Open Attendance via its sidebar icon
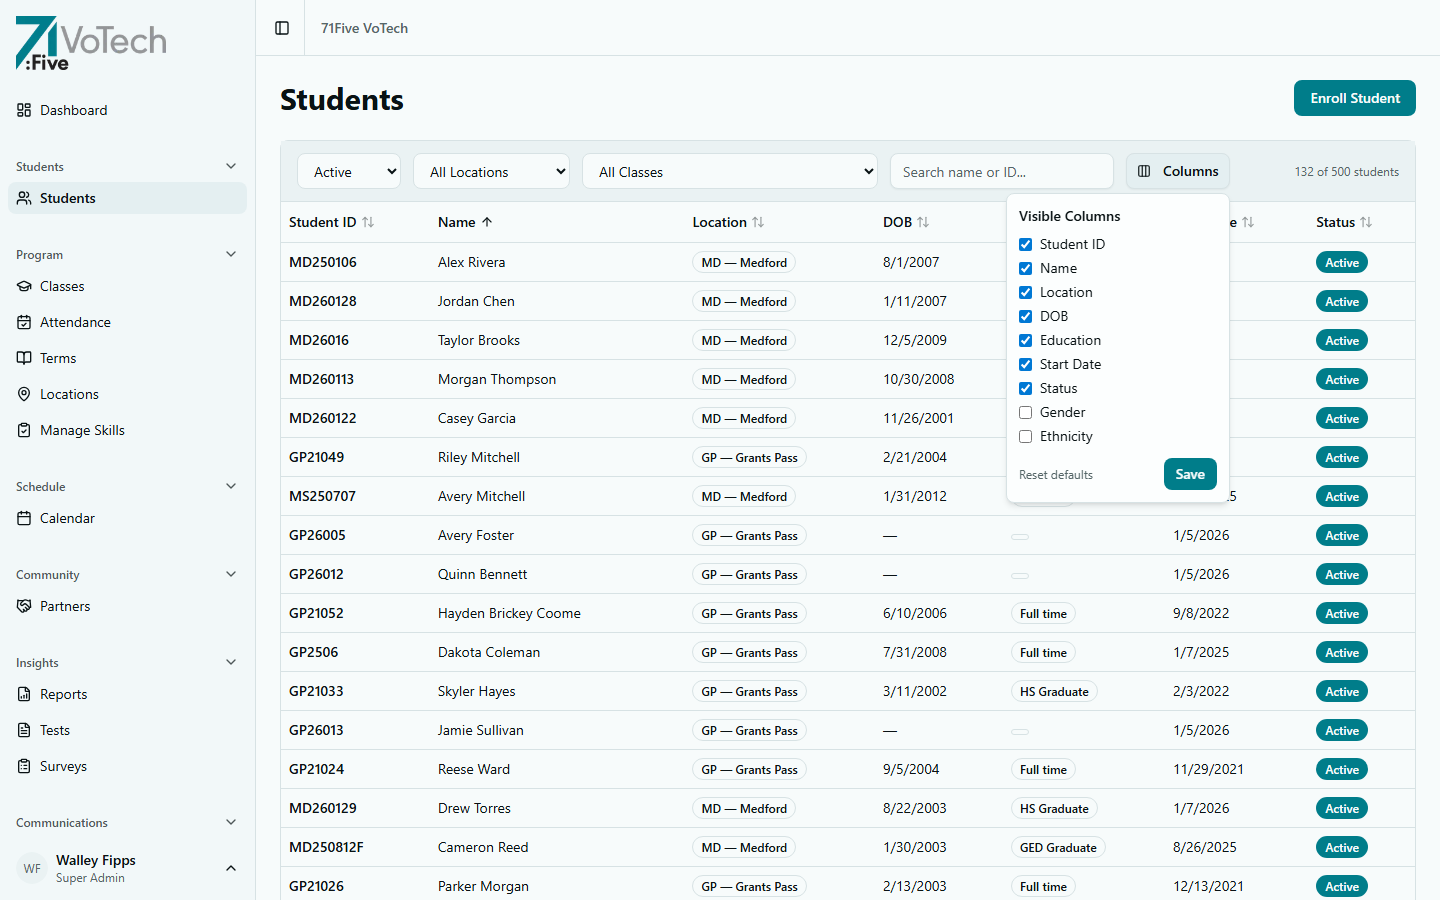The image size is (1440, 900). [x=23, y=322]
